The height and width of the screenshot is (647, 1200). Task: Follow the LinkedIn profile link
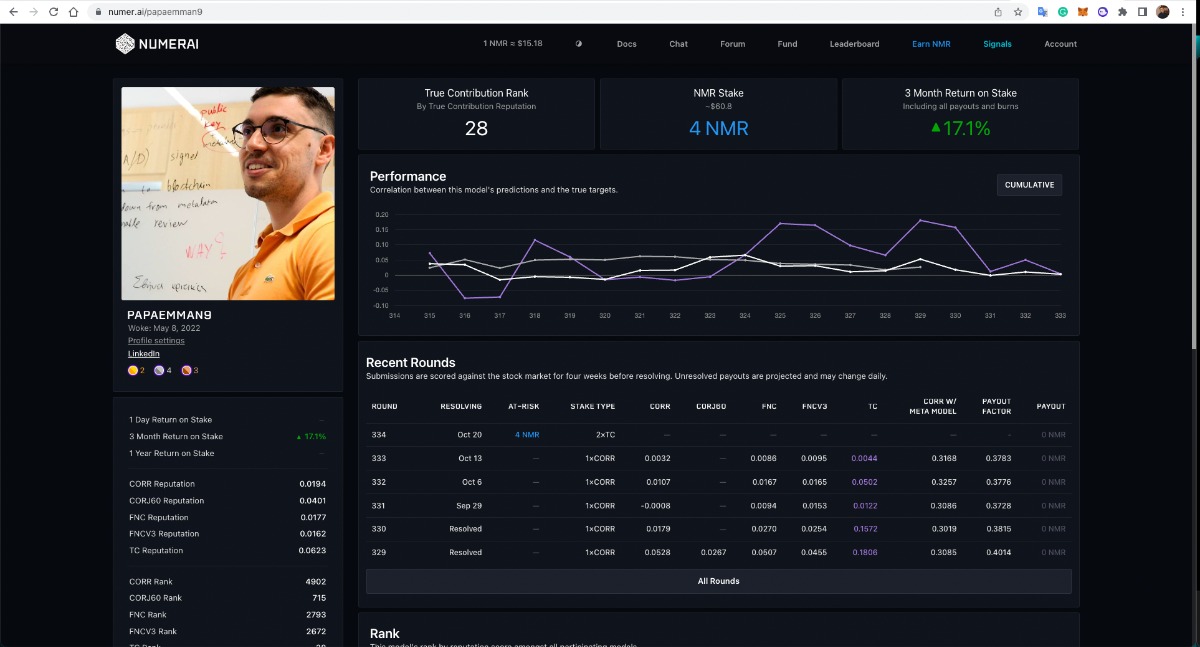(143, 354)
